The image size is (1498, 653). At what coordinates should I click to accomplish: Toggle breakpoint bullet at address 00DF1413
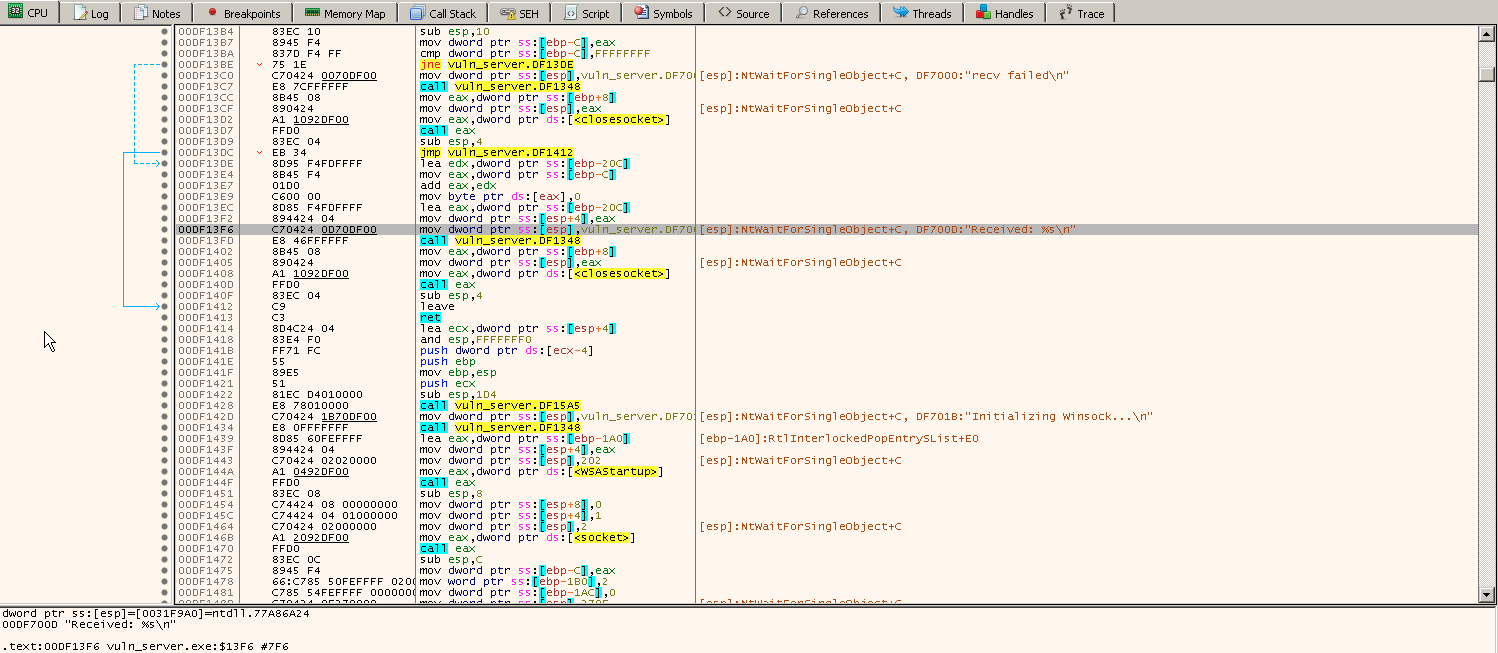[x=165, y=317]
